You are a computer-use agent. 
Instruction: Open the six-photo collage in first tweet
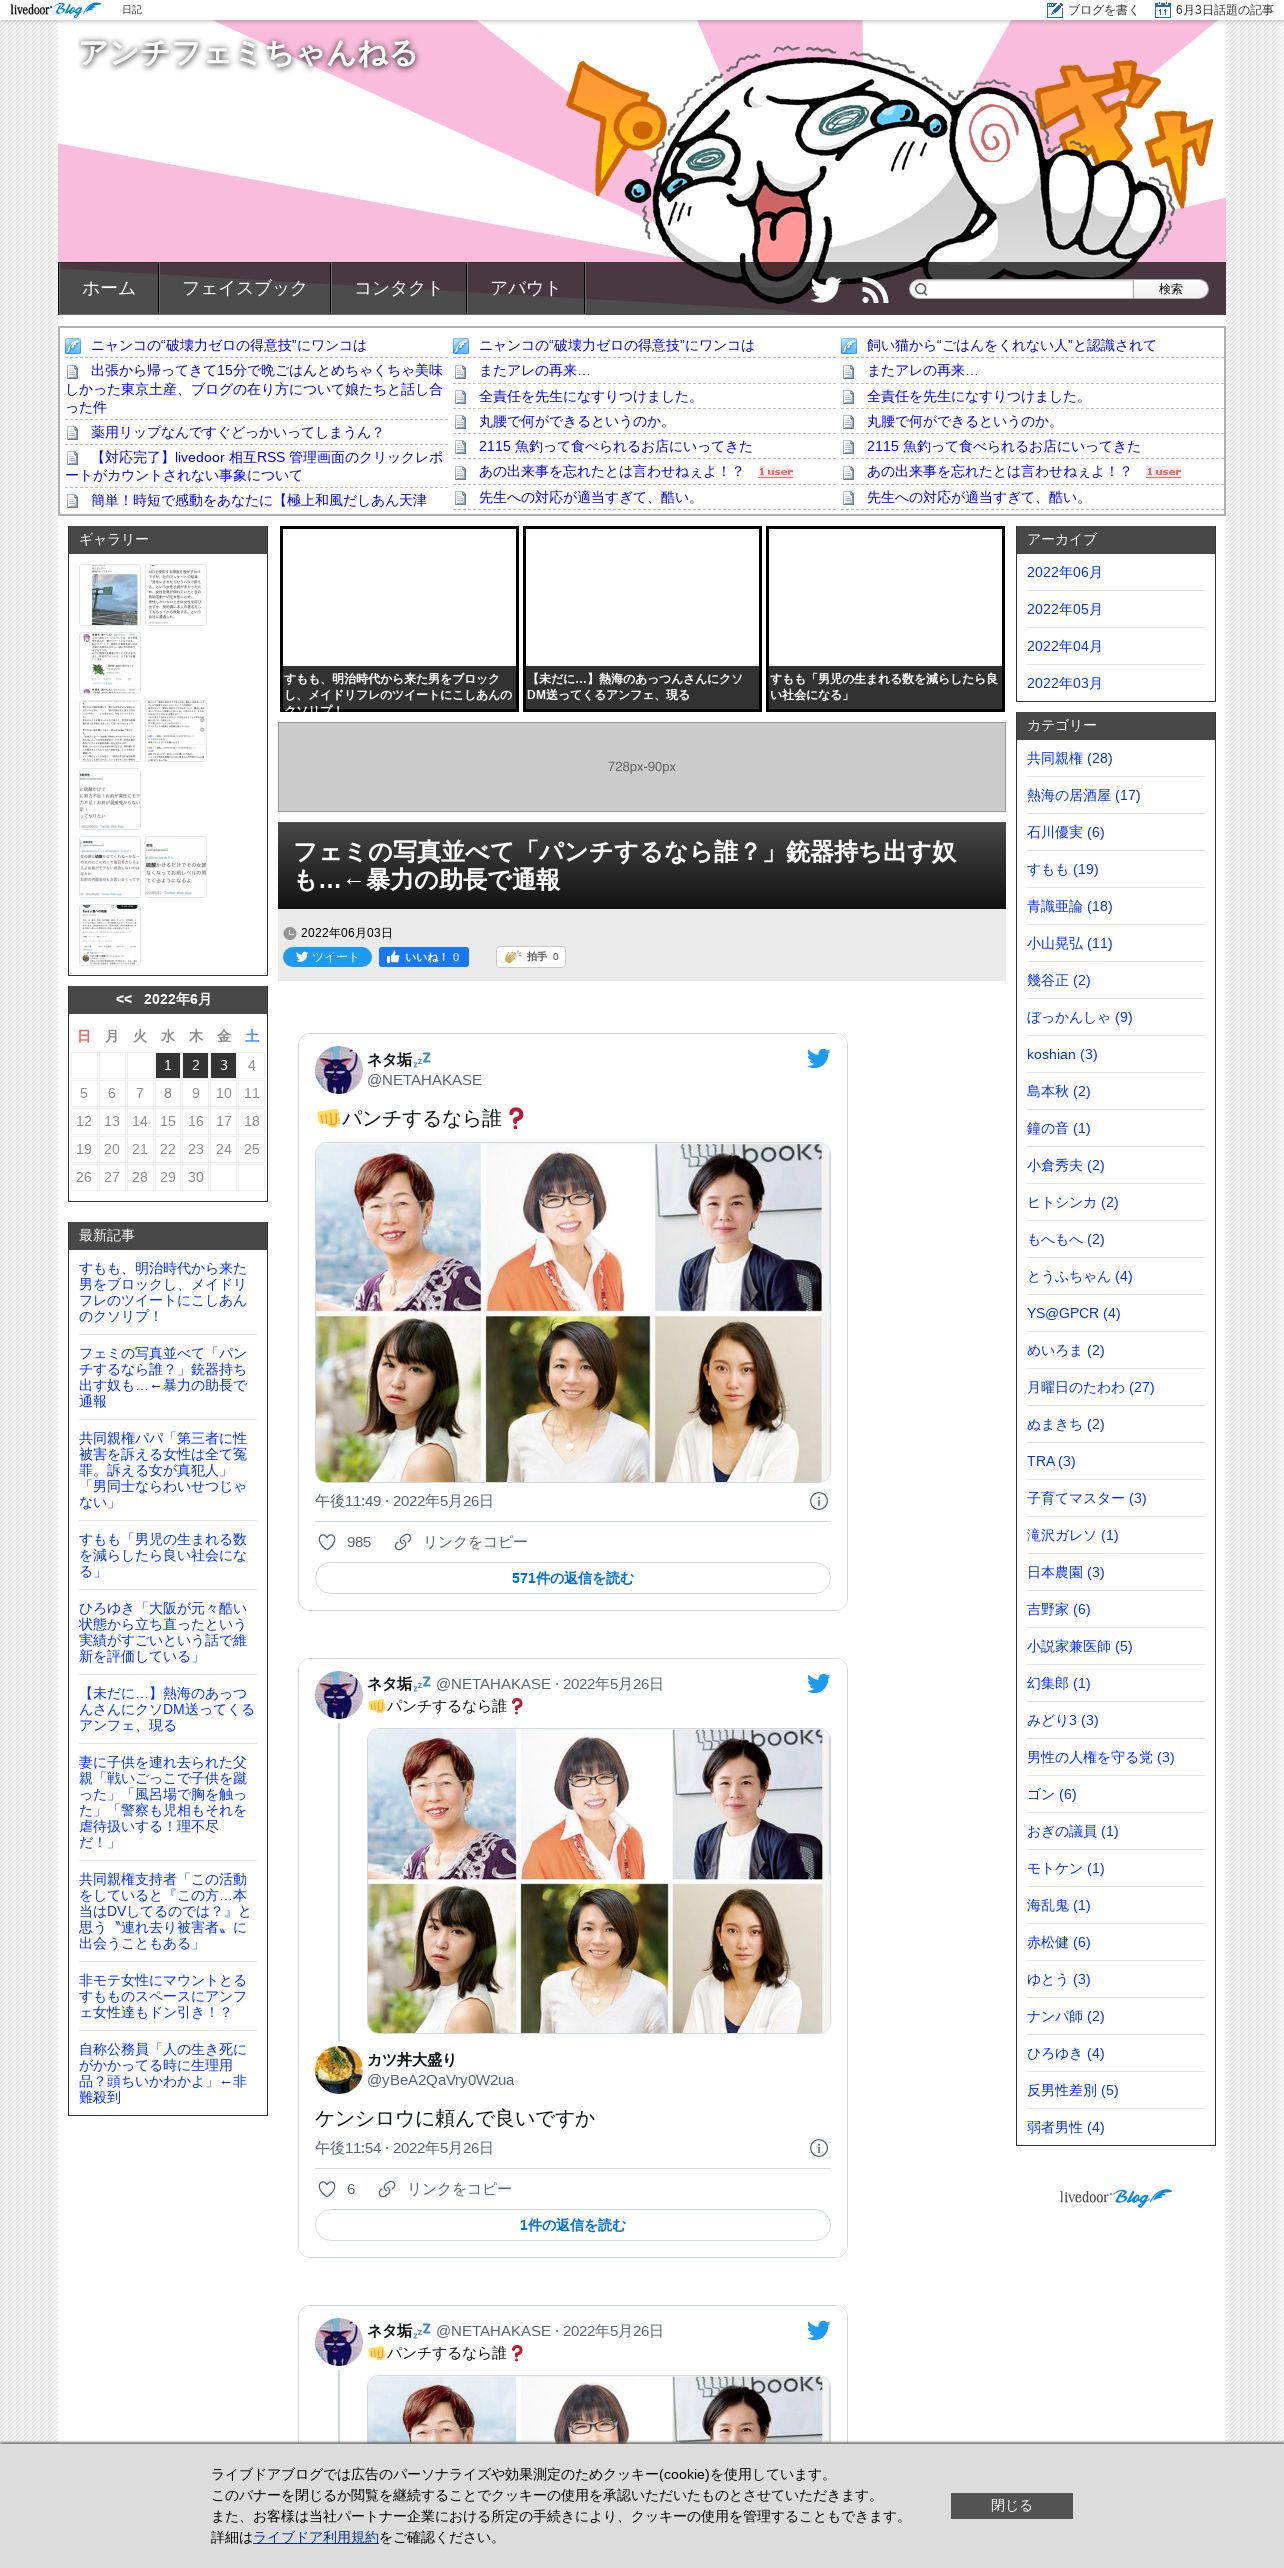(572, 1312)
